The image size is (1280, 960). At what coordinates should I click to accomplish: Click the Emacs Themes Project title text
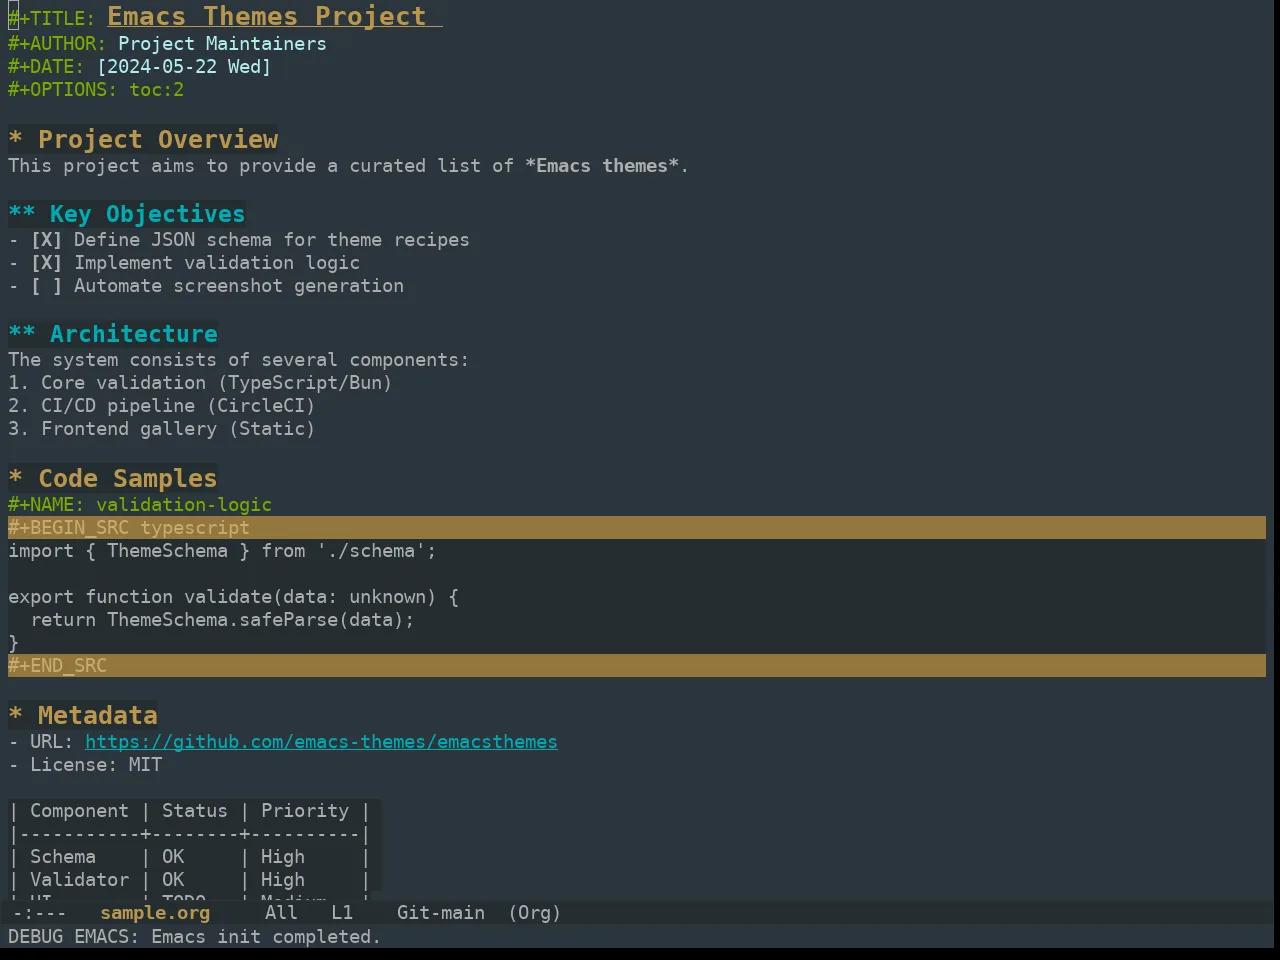click(267, 17)
